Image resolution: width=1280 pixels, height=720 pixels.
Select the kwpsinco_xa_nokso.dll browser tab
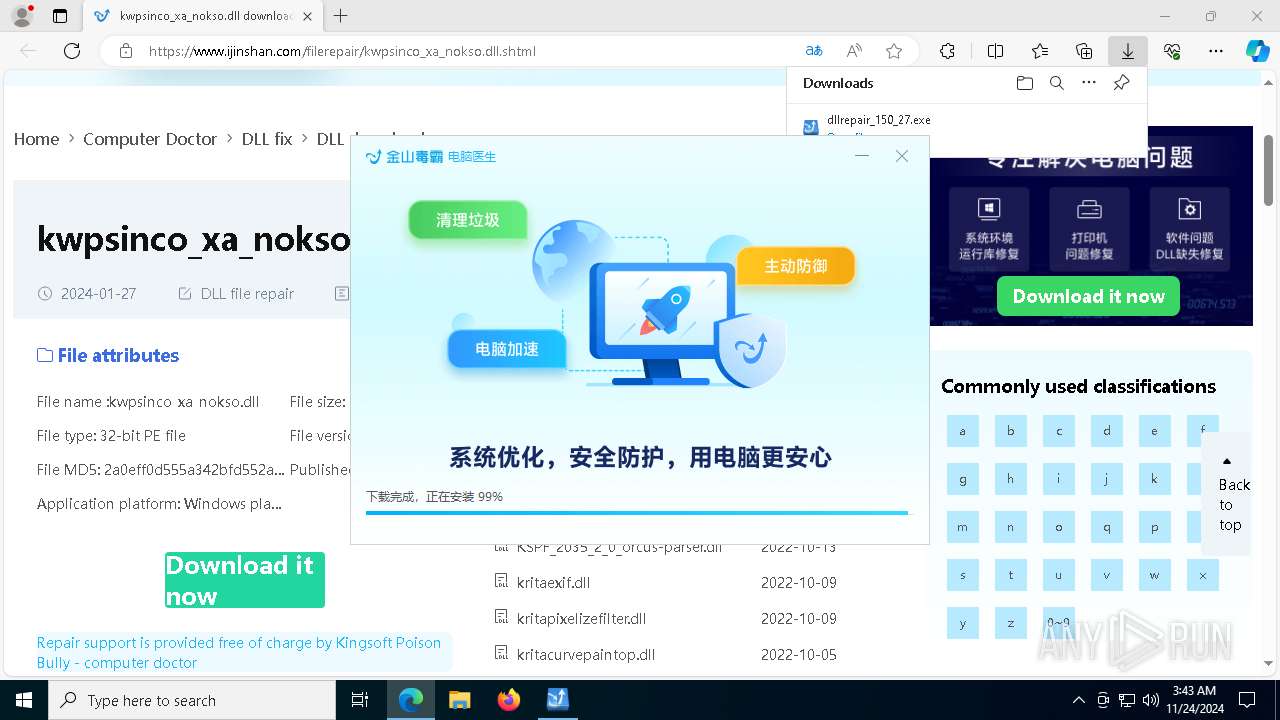[x=203, y=16]
